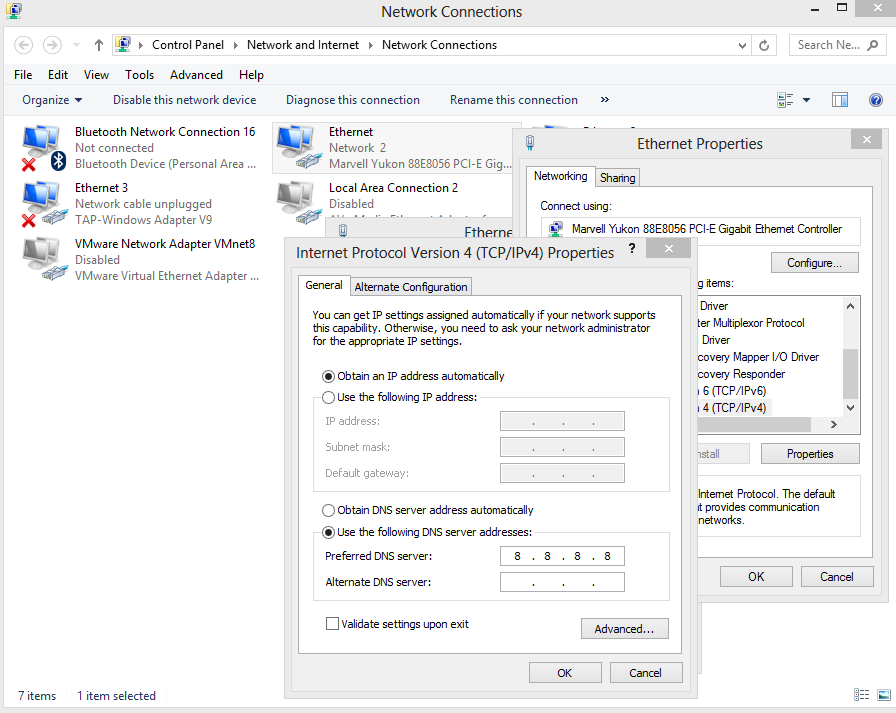The width and height of the screenshot is (896, 713).
Task: Click the Back navigation arrow
Action: pyautogui.click(x=23, y=45)
